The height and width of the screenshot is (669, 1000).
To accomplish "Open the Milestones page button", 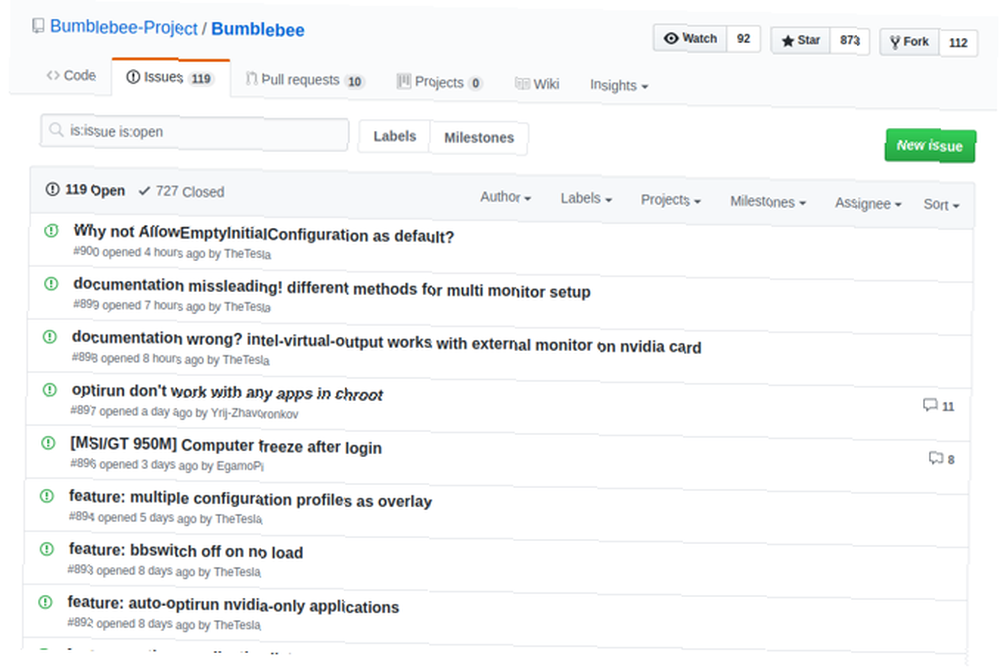I will pos(479,138).
